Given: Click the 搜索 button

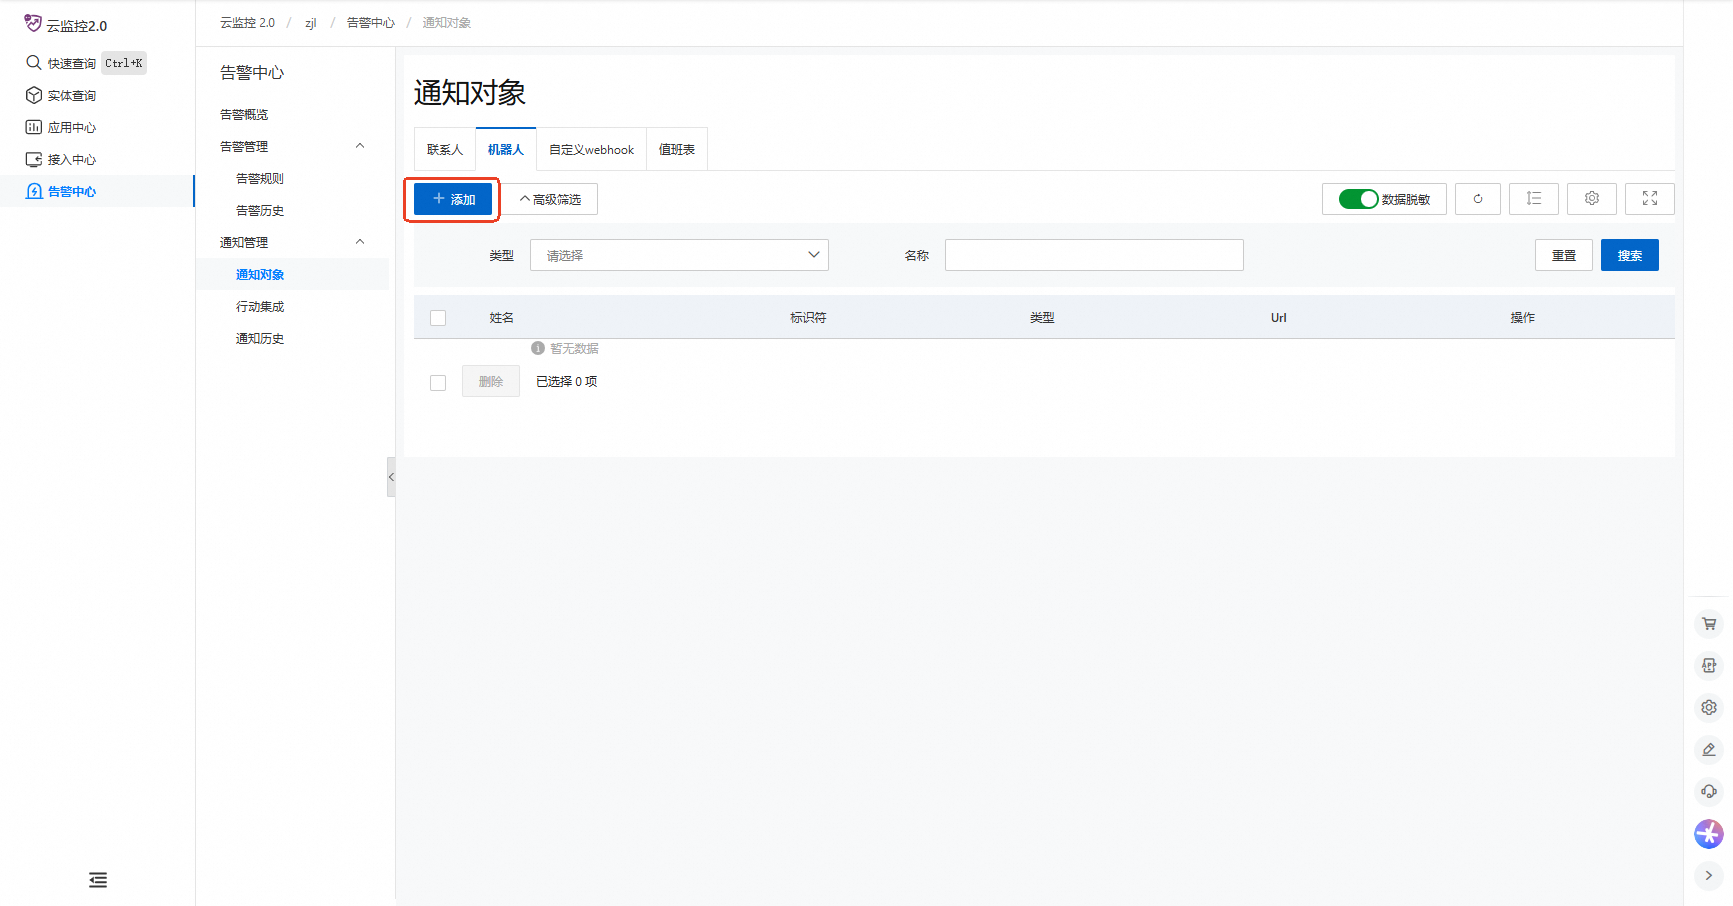Looking at the screenshot, I should [1630, 255].
